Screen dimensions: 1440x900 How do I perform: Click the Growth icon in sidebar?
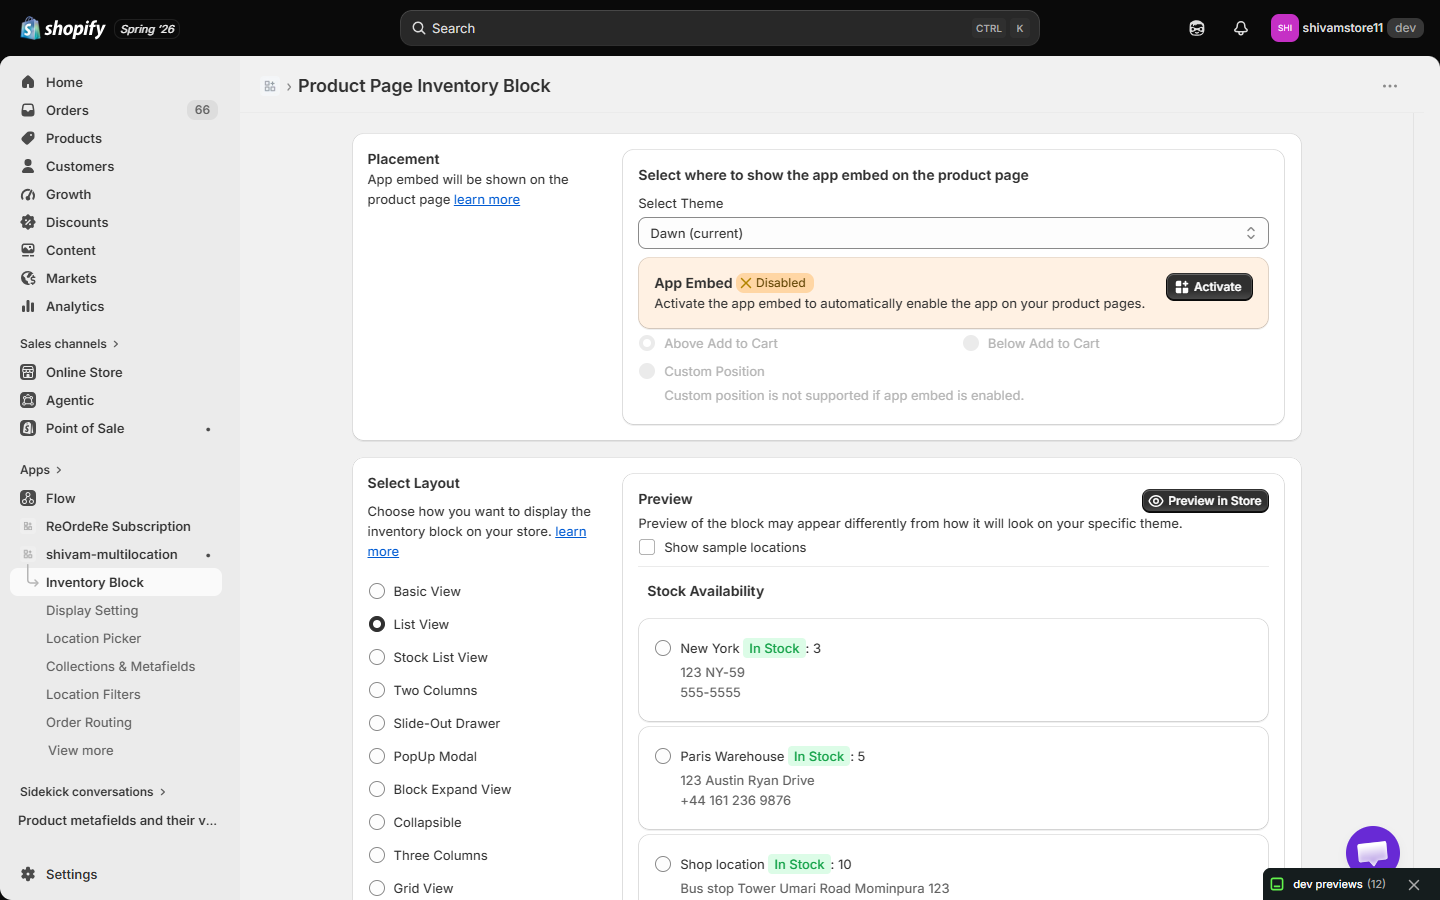click(28, 194)
